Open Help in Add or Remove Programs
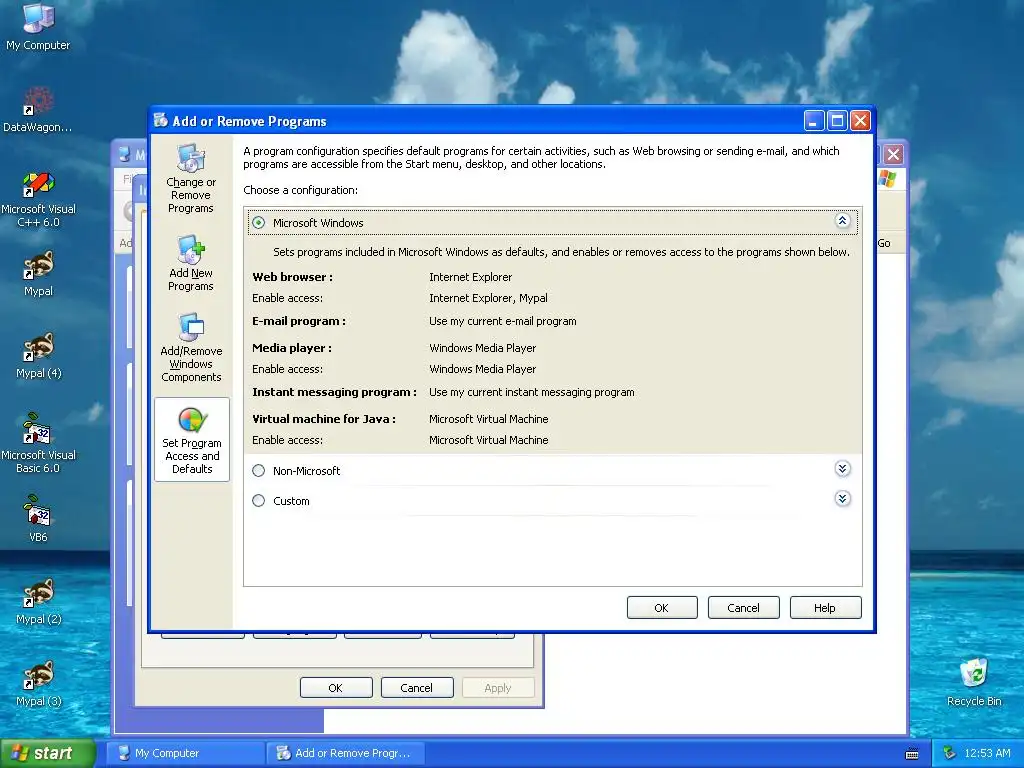Viewport: 1024px width, 768px height. click(x=825, y=607)
